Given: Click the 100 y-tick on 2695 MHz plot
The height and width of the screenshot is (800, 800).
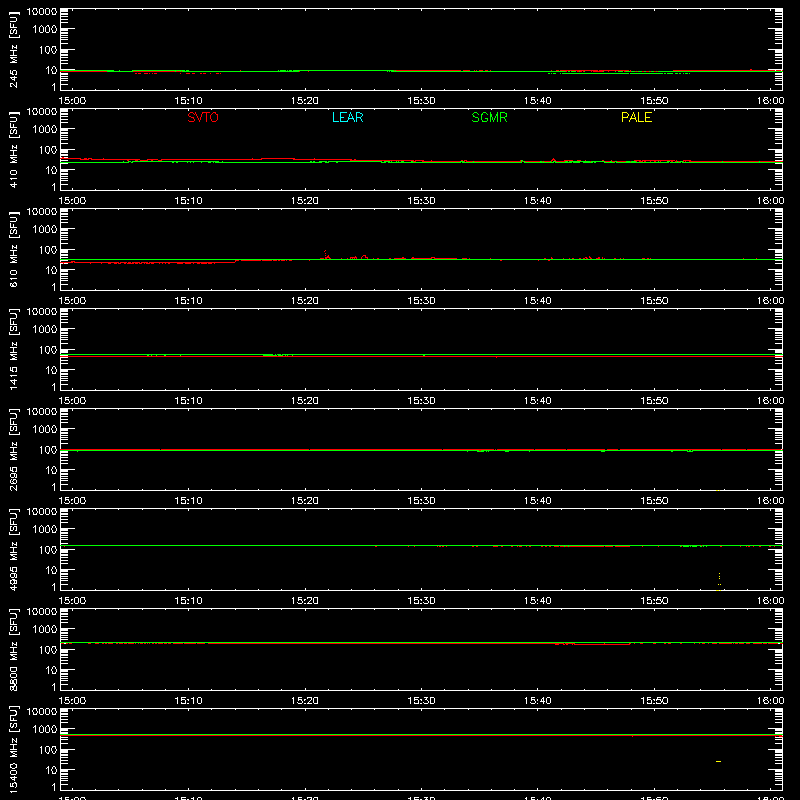Looking at the screenshot, I should coord(48,449).
